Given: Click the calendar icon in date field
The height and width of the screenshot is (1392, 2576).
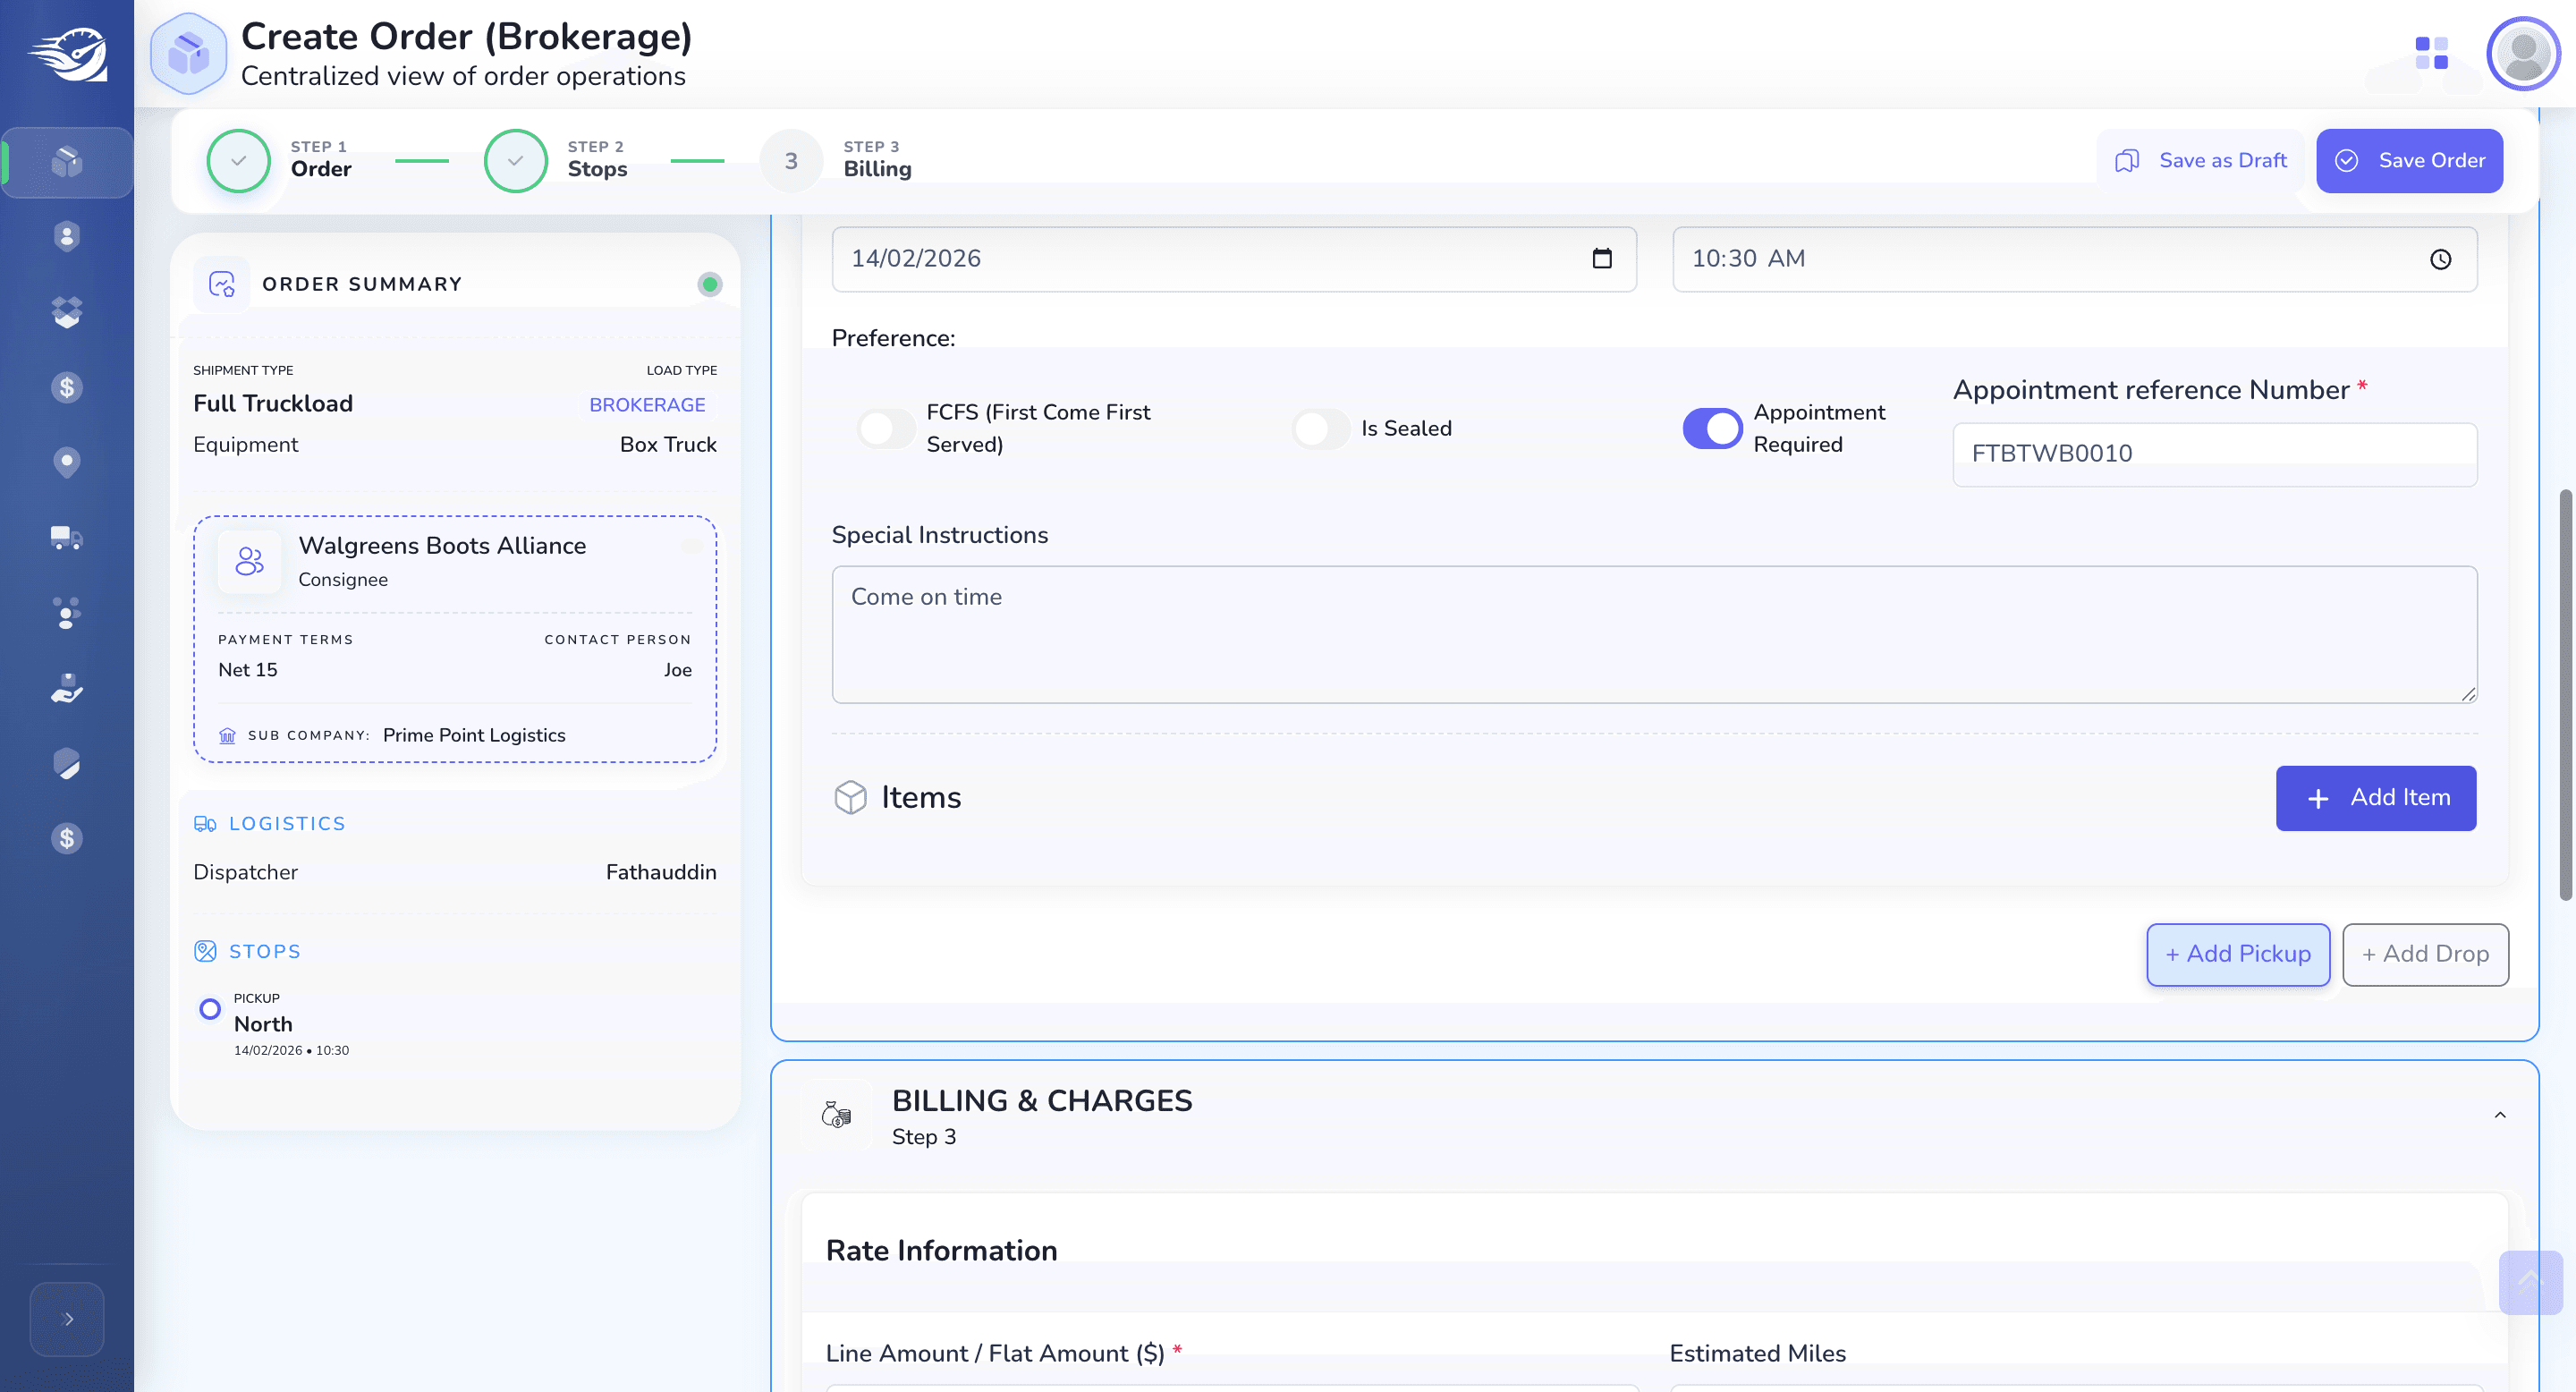Looking at the screenshot, I should (x=1602, y=259).
